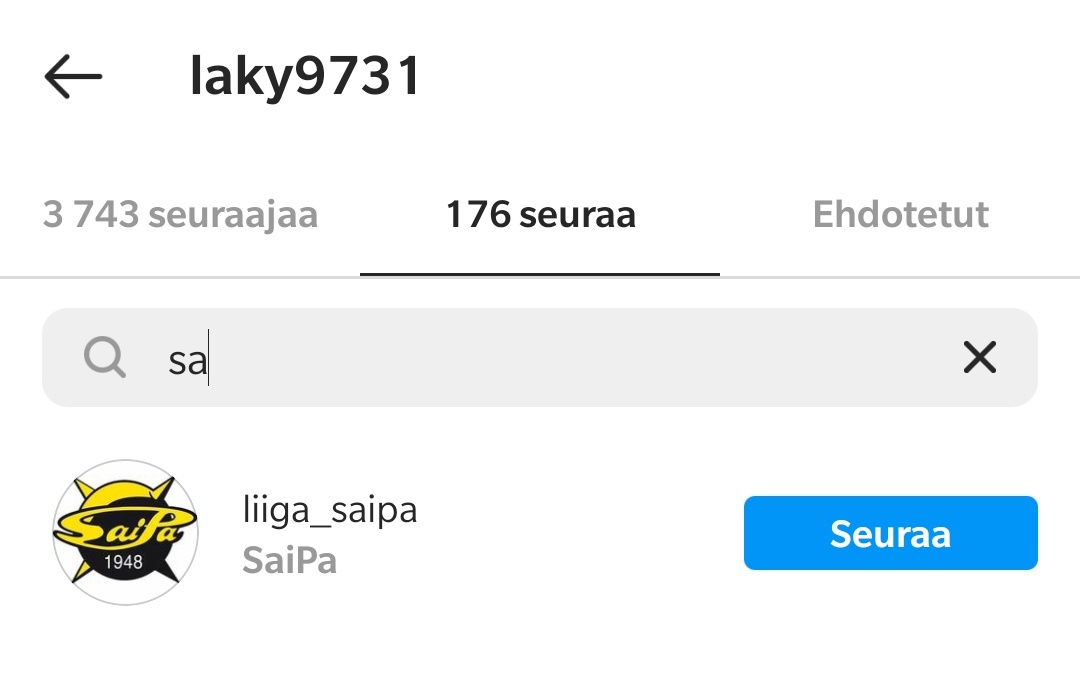Open the liiga_saipa username link
This screenshot has width=1080, height=687.
330,511
